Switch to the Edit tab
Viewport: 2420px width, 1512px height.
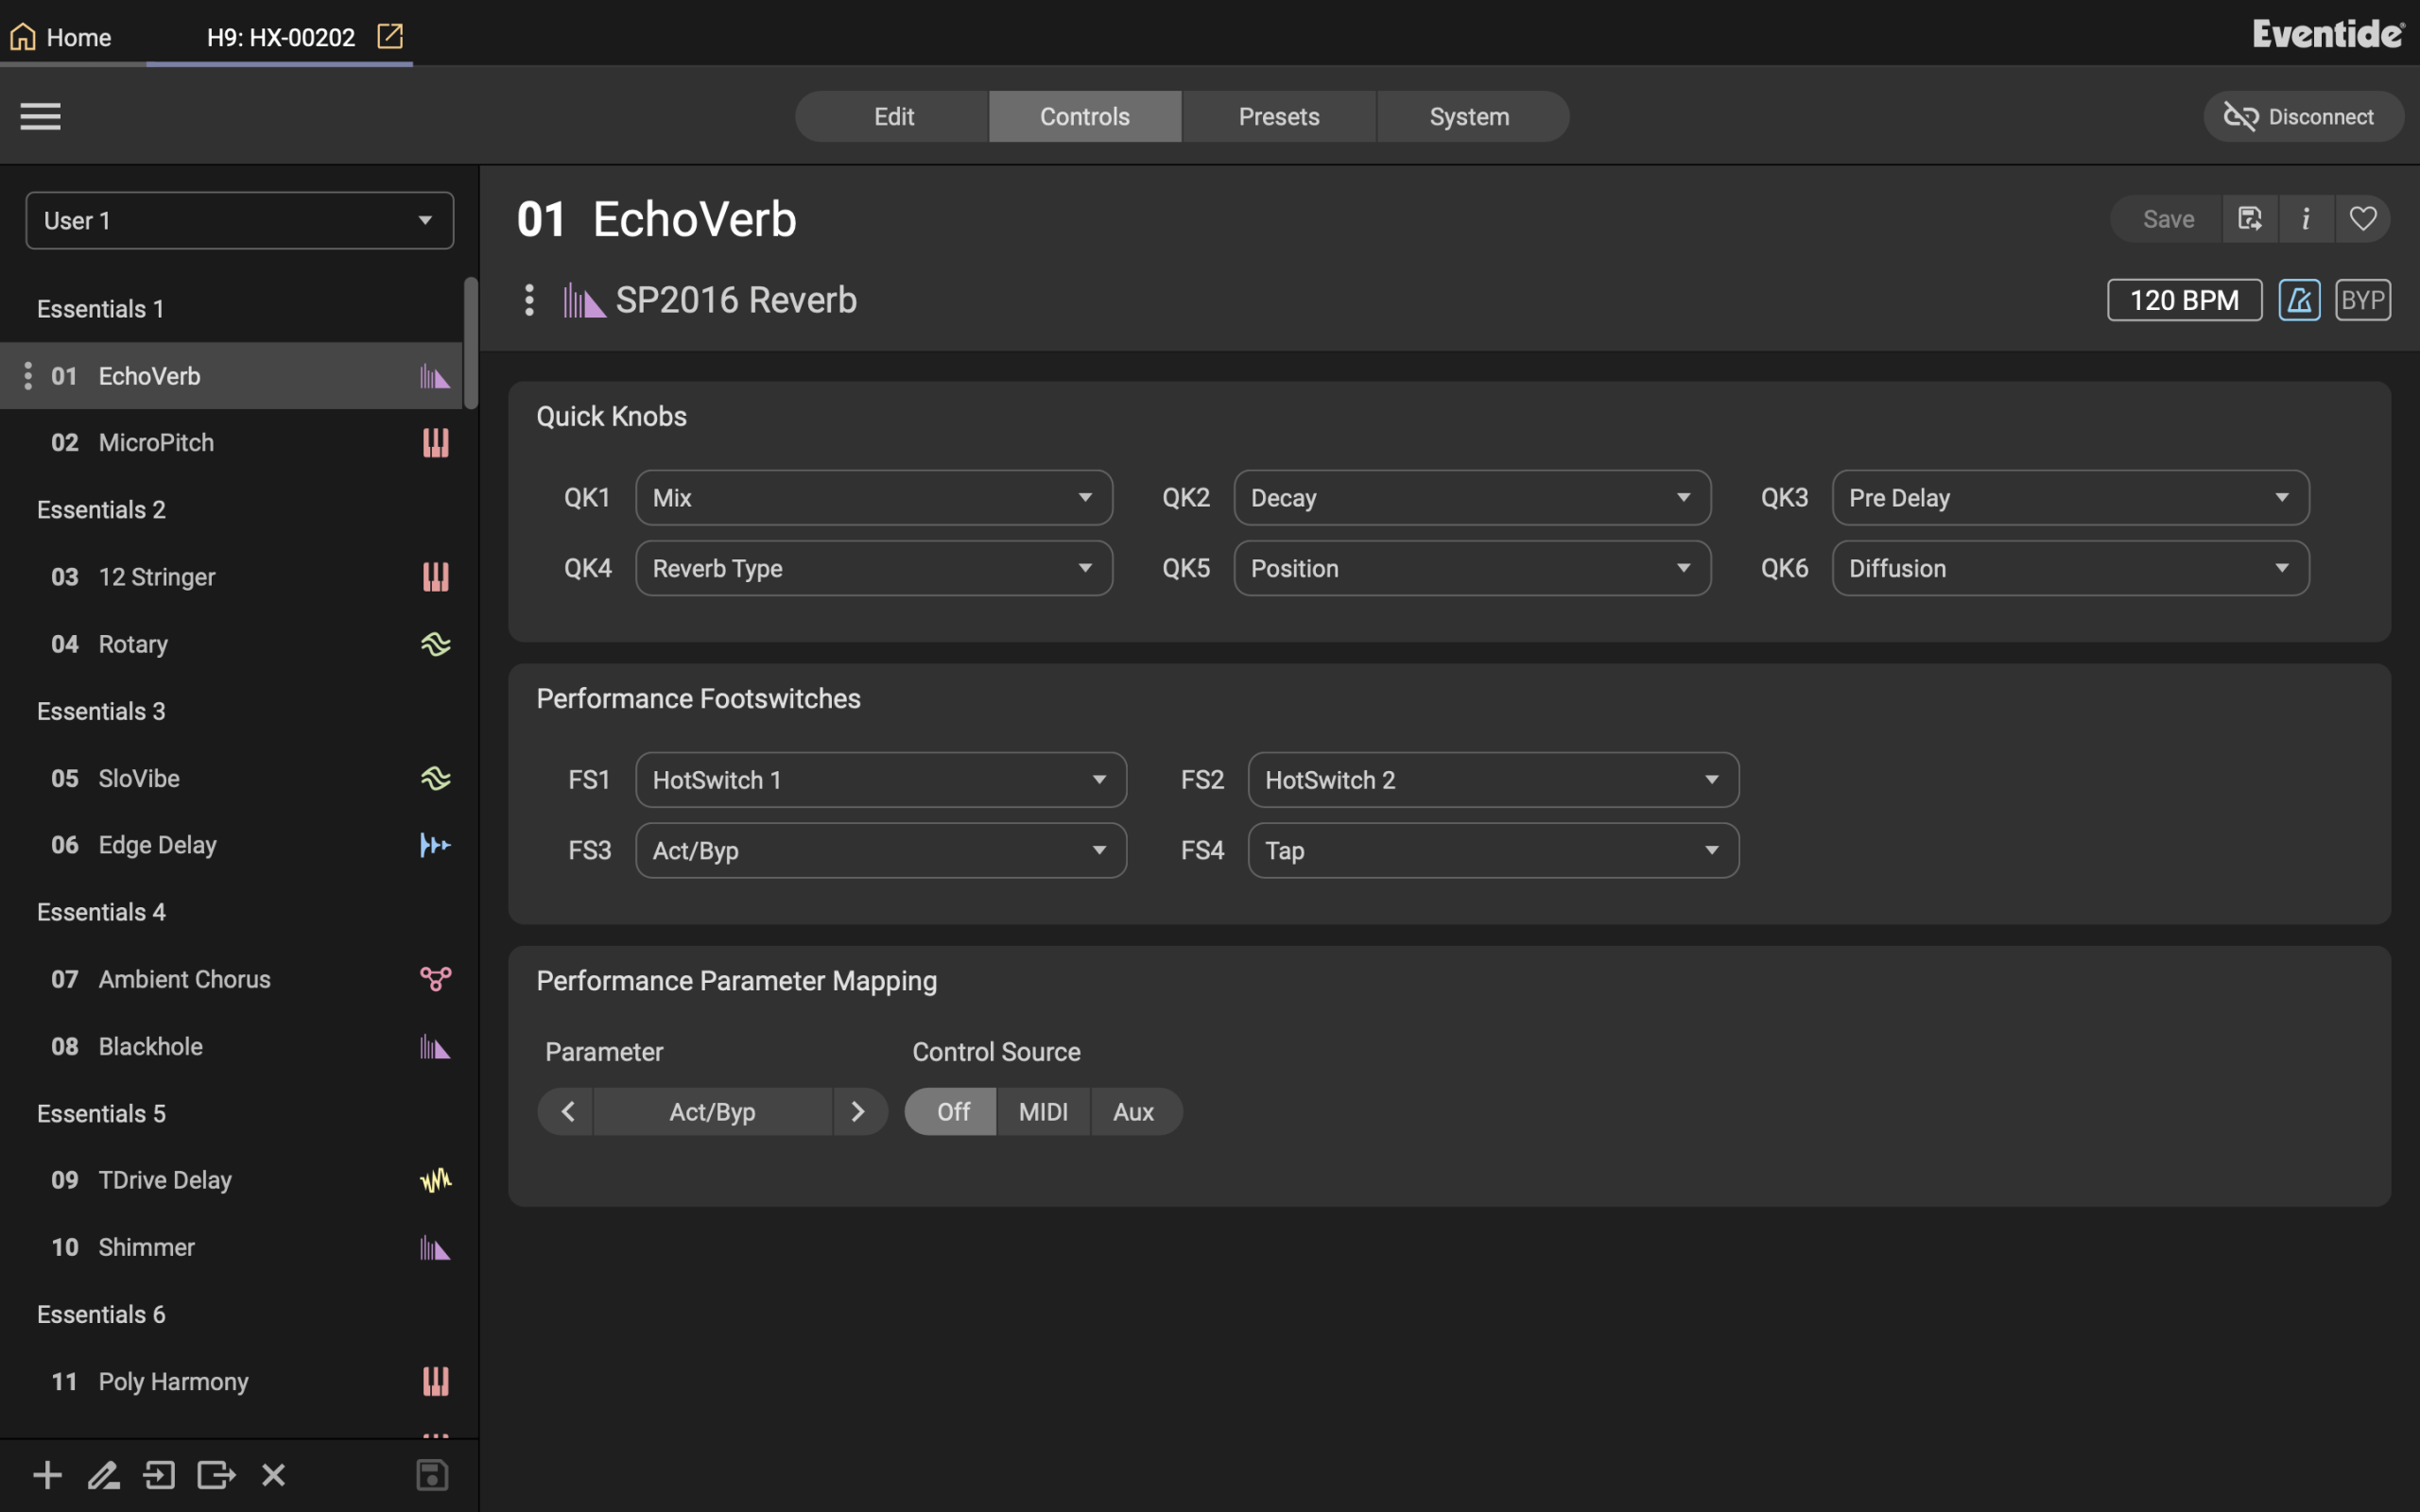892,116
